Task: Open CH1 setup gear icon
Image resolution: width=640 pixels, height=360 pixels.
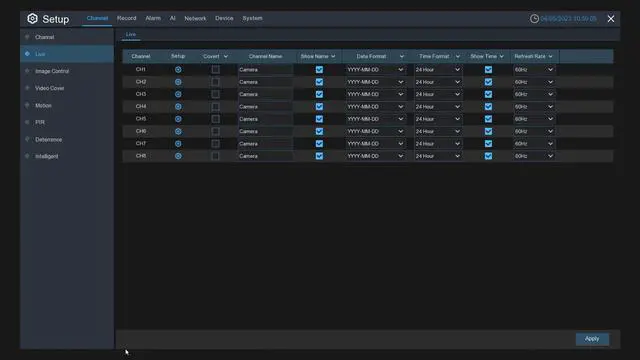Action: tap(178, 70)
